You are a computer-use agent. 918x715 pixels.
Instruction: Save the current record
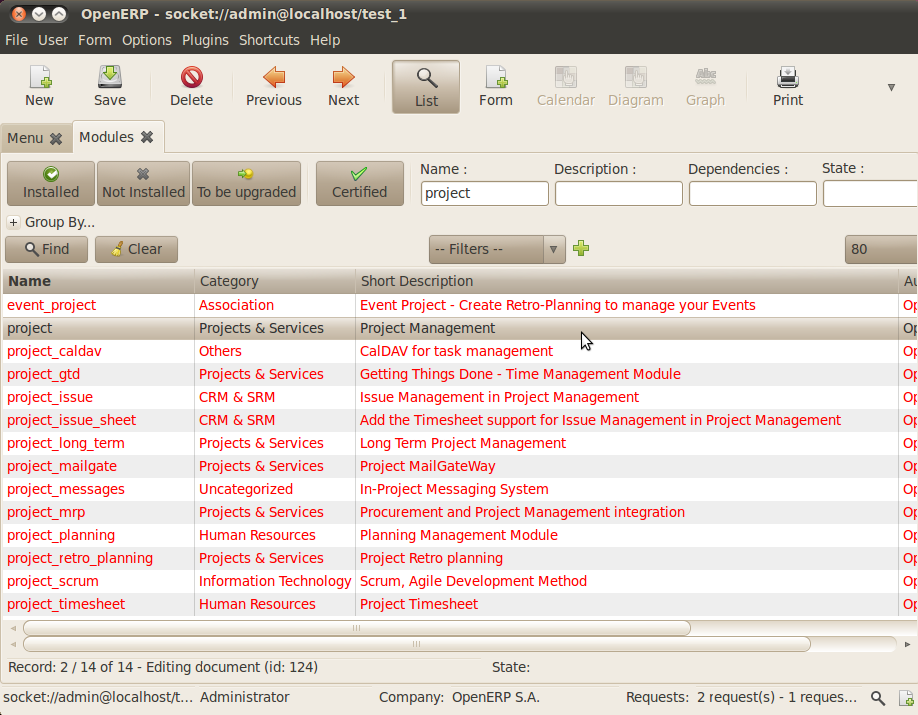point(109,86)
